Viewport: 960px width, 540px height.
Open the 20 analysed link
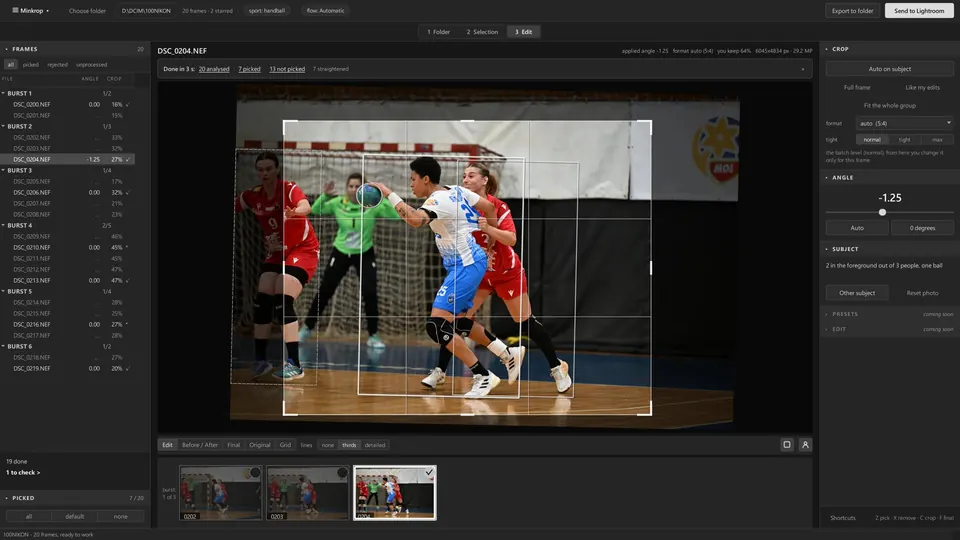click(214, 69)
